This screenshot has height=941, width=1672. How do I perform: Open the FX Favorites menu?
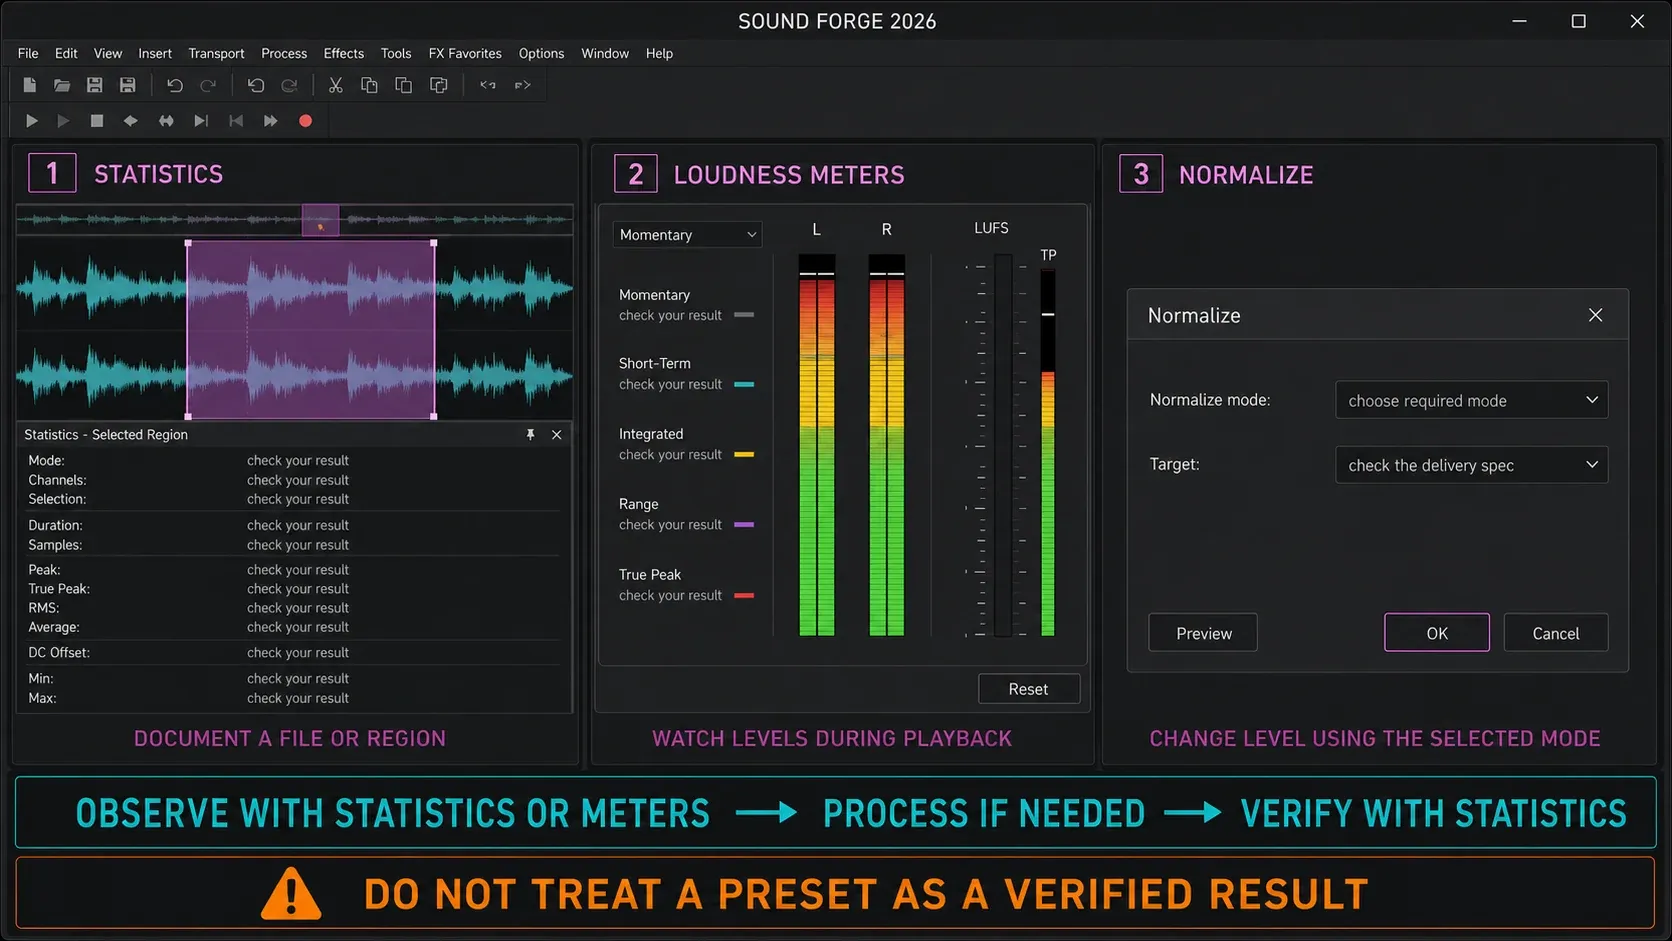tap(465, 53)
